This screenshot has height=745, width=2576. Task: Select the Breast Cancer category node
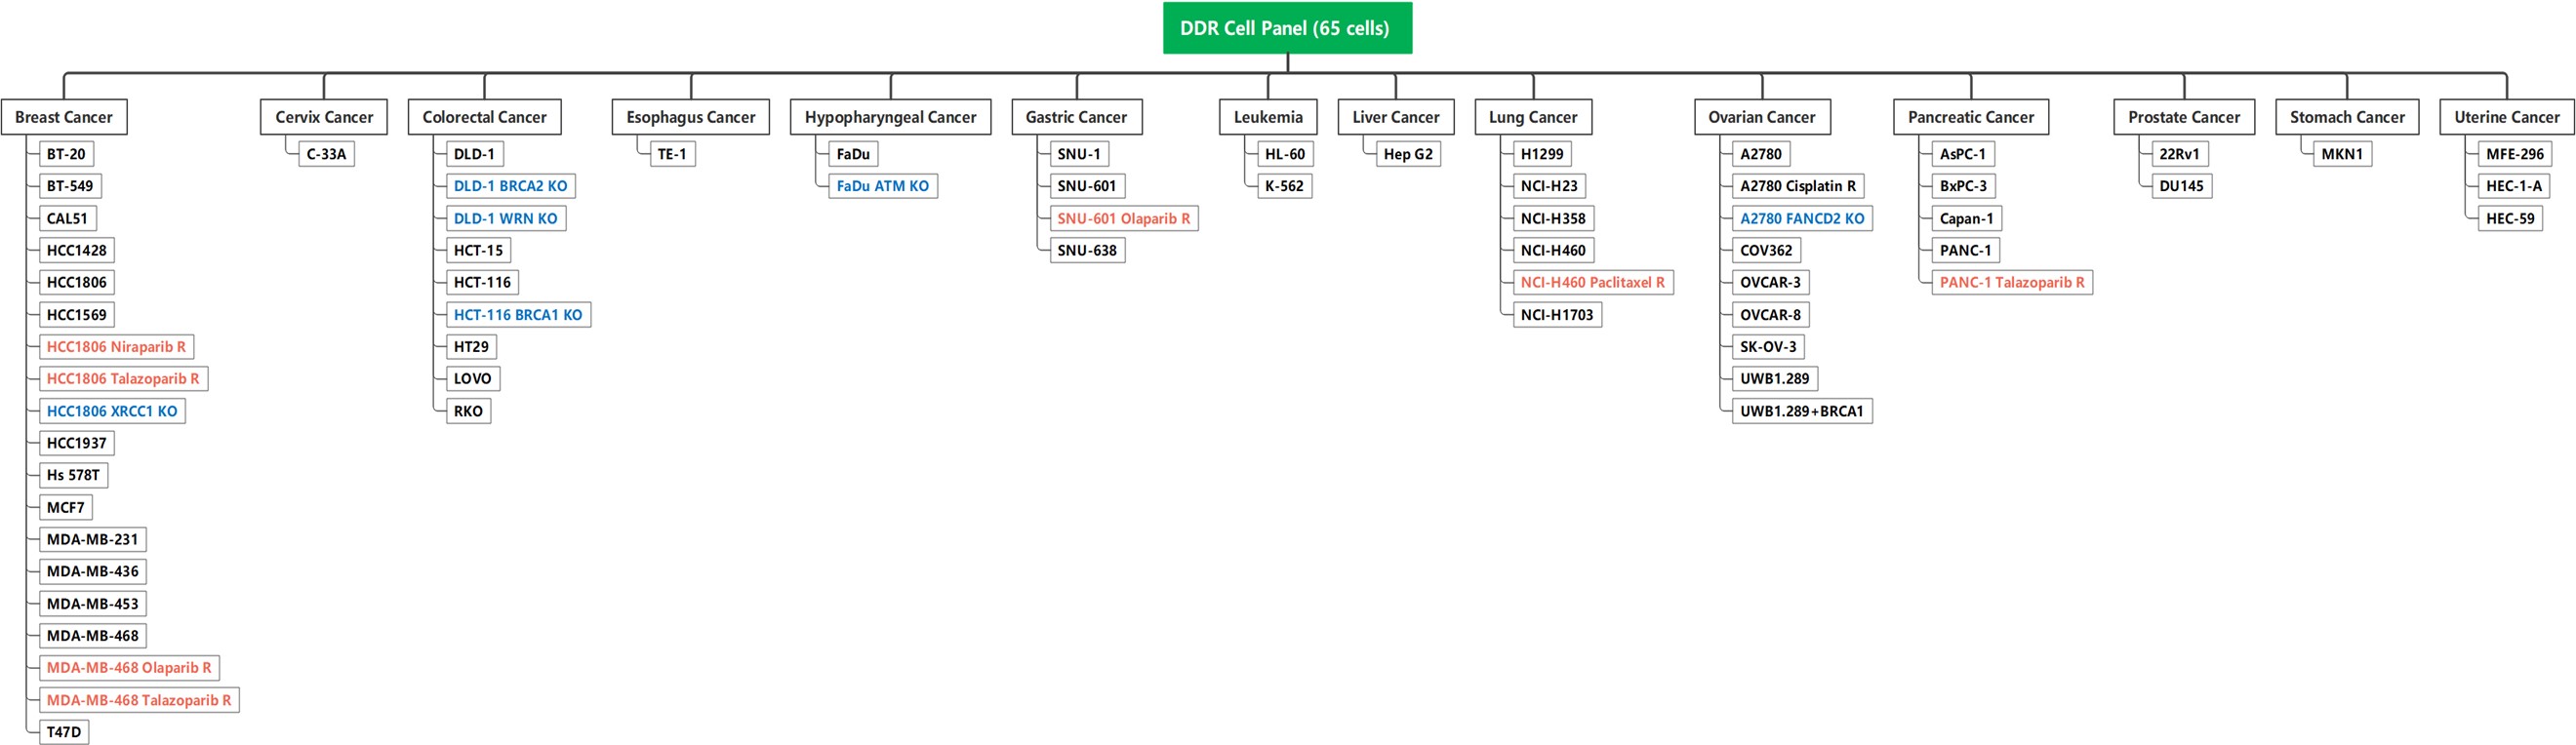click(x=64, y=117)
